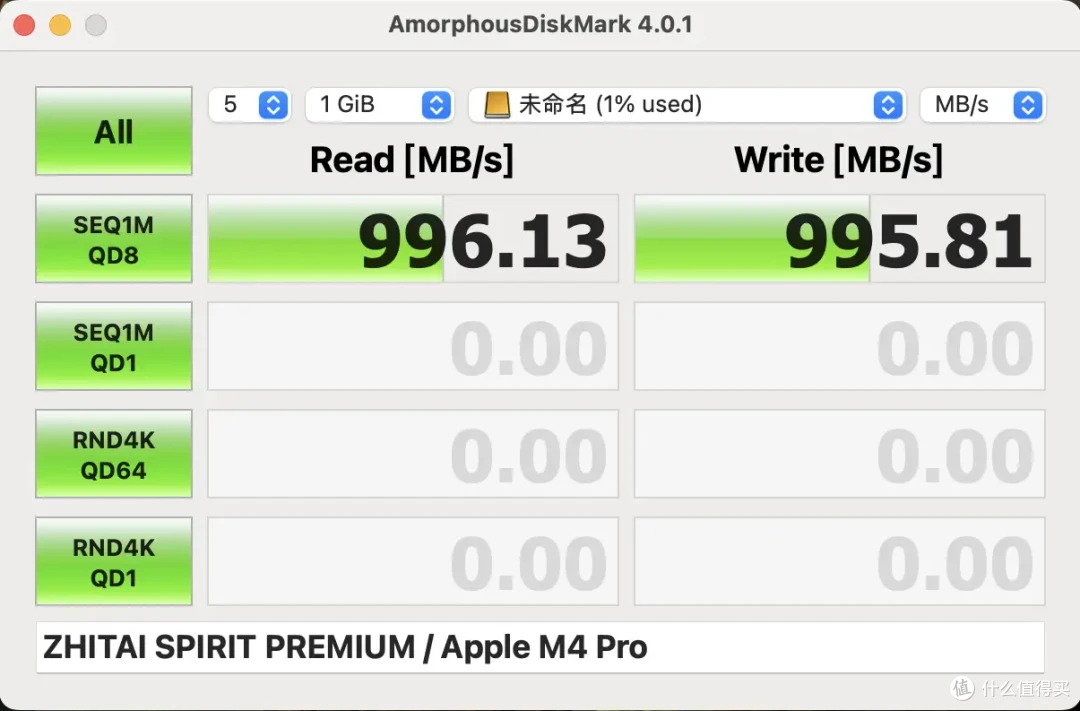Image resolution: width=1080 pixels, height=711 pixels.
Task: Click the SEQ1M QD1 write result field
Action: [x=840, y=346]
